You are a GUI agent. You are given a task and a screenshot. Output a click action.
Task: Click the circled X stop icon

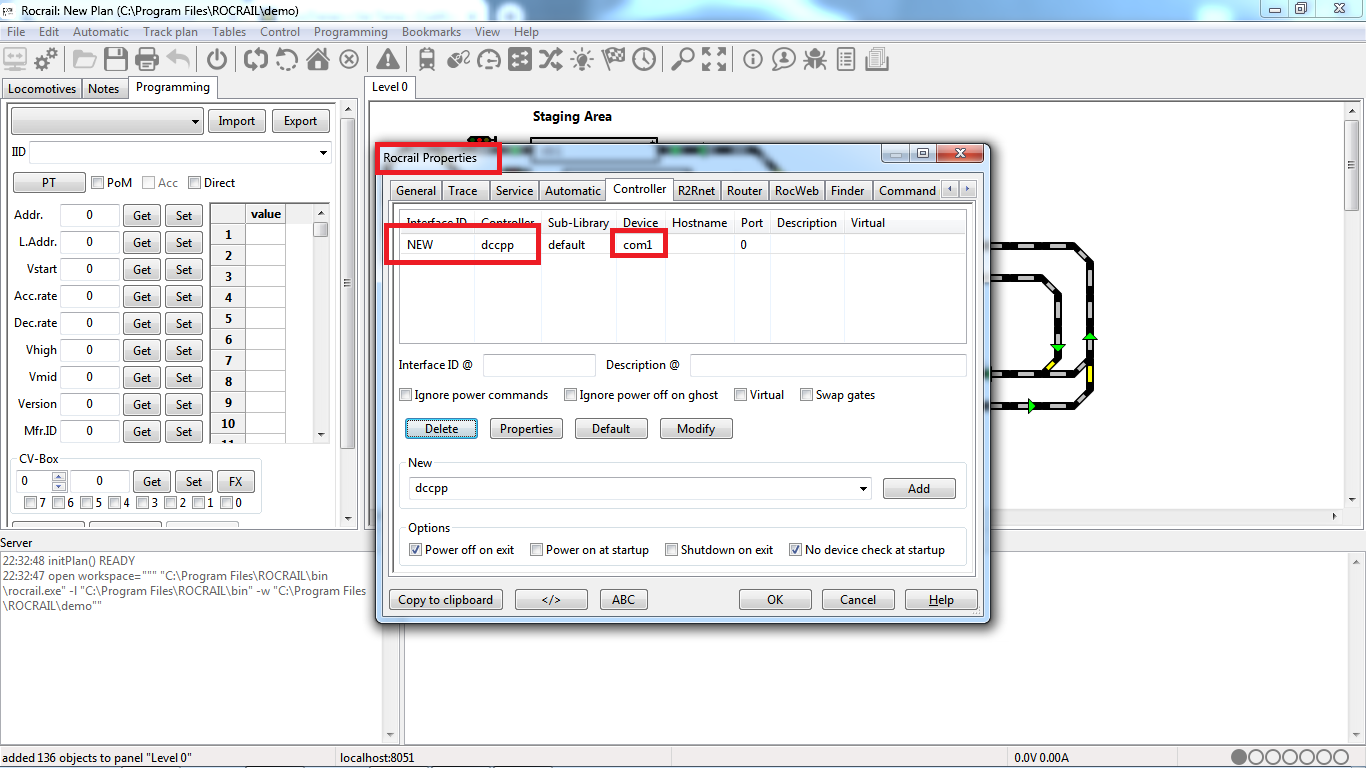pos(349,59)
